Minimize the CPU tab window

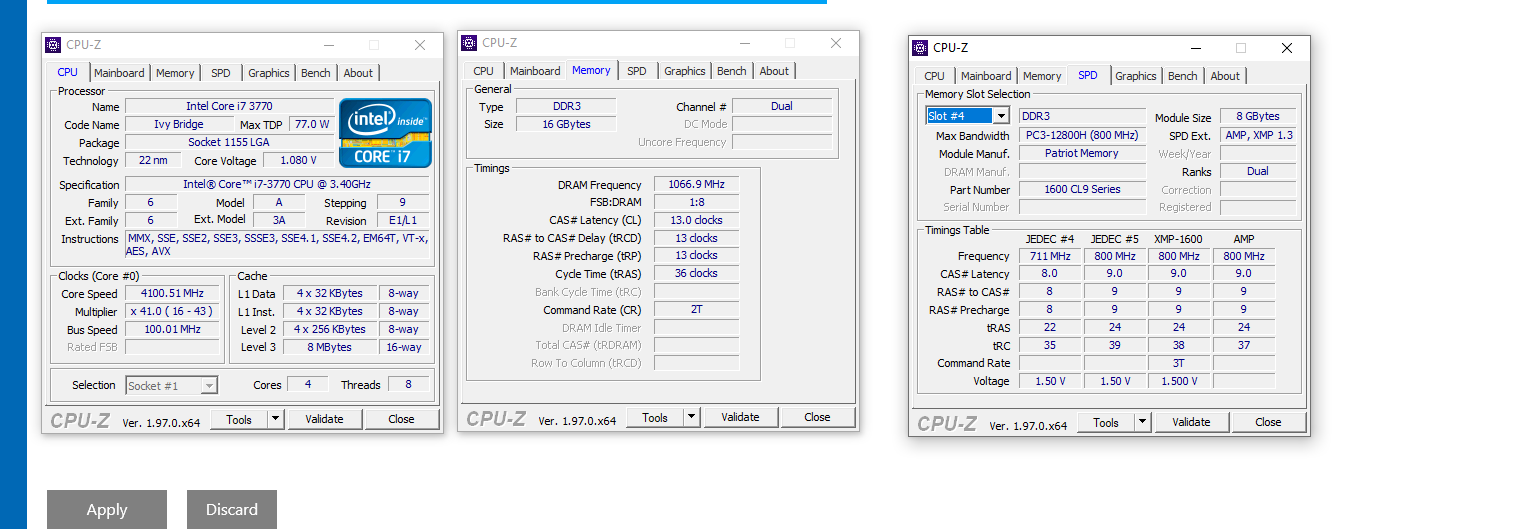328,45
